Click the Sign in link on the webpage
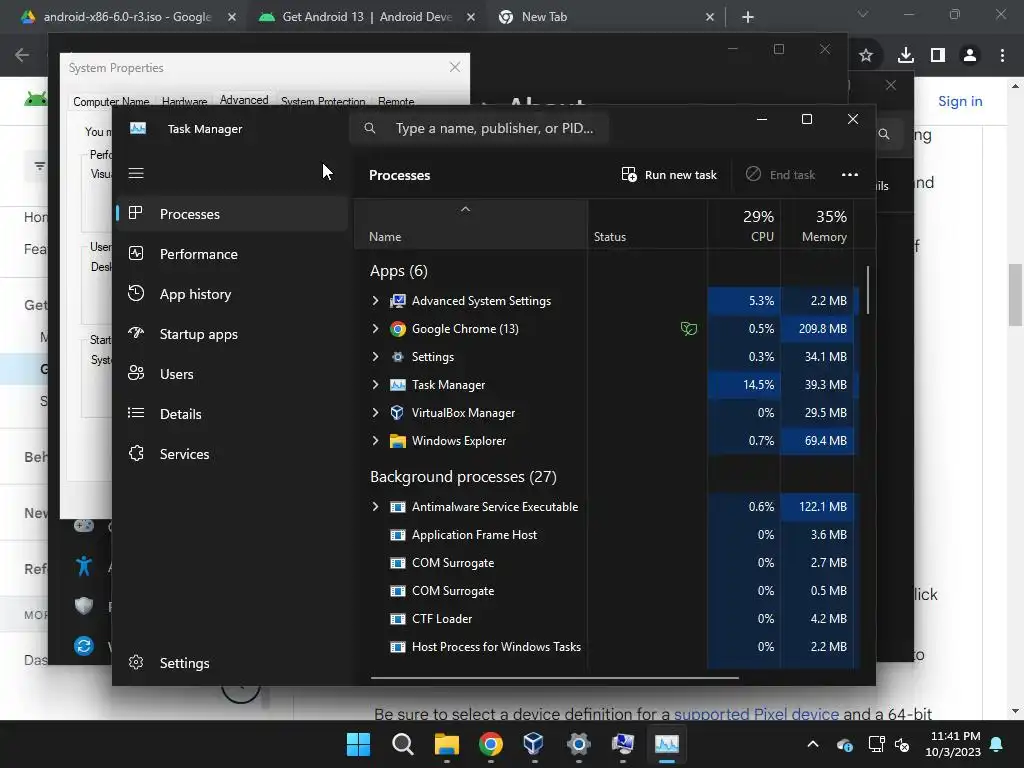 pos(960,101)
